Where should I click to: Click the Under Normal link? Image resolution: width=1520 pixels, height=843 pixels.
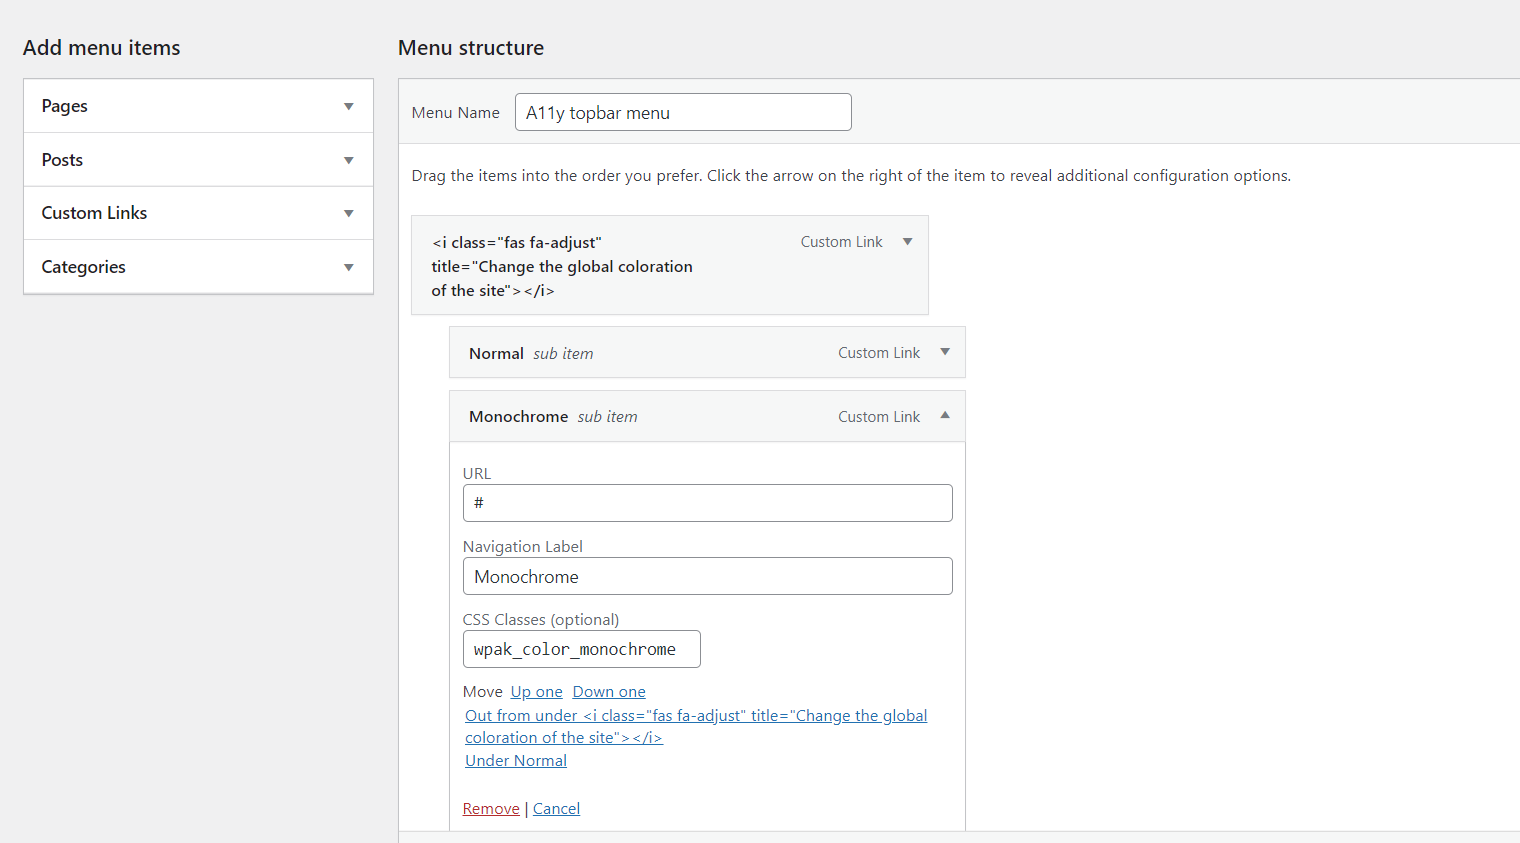point(516,761)
